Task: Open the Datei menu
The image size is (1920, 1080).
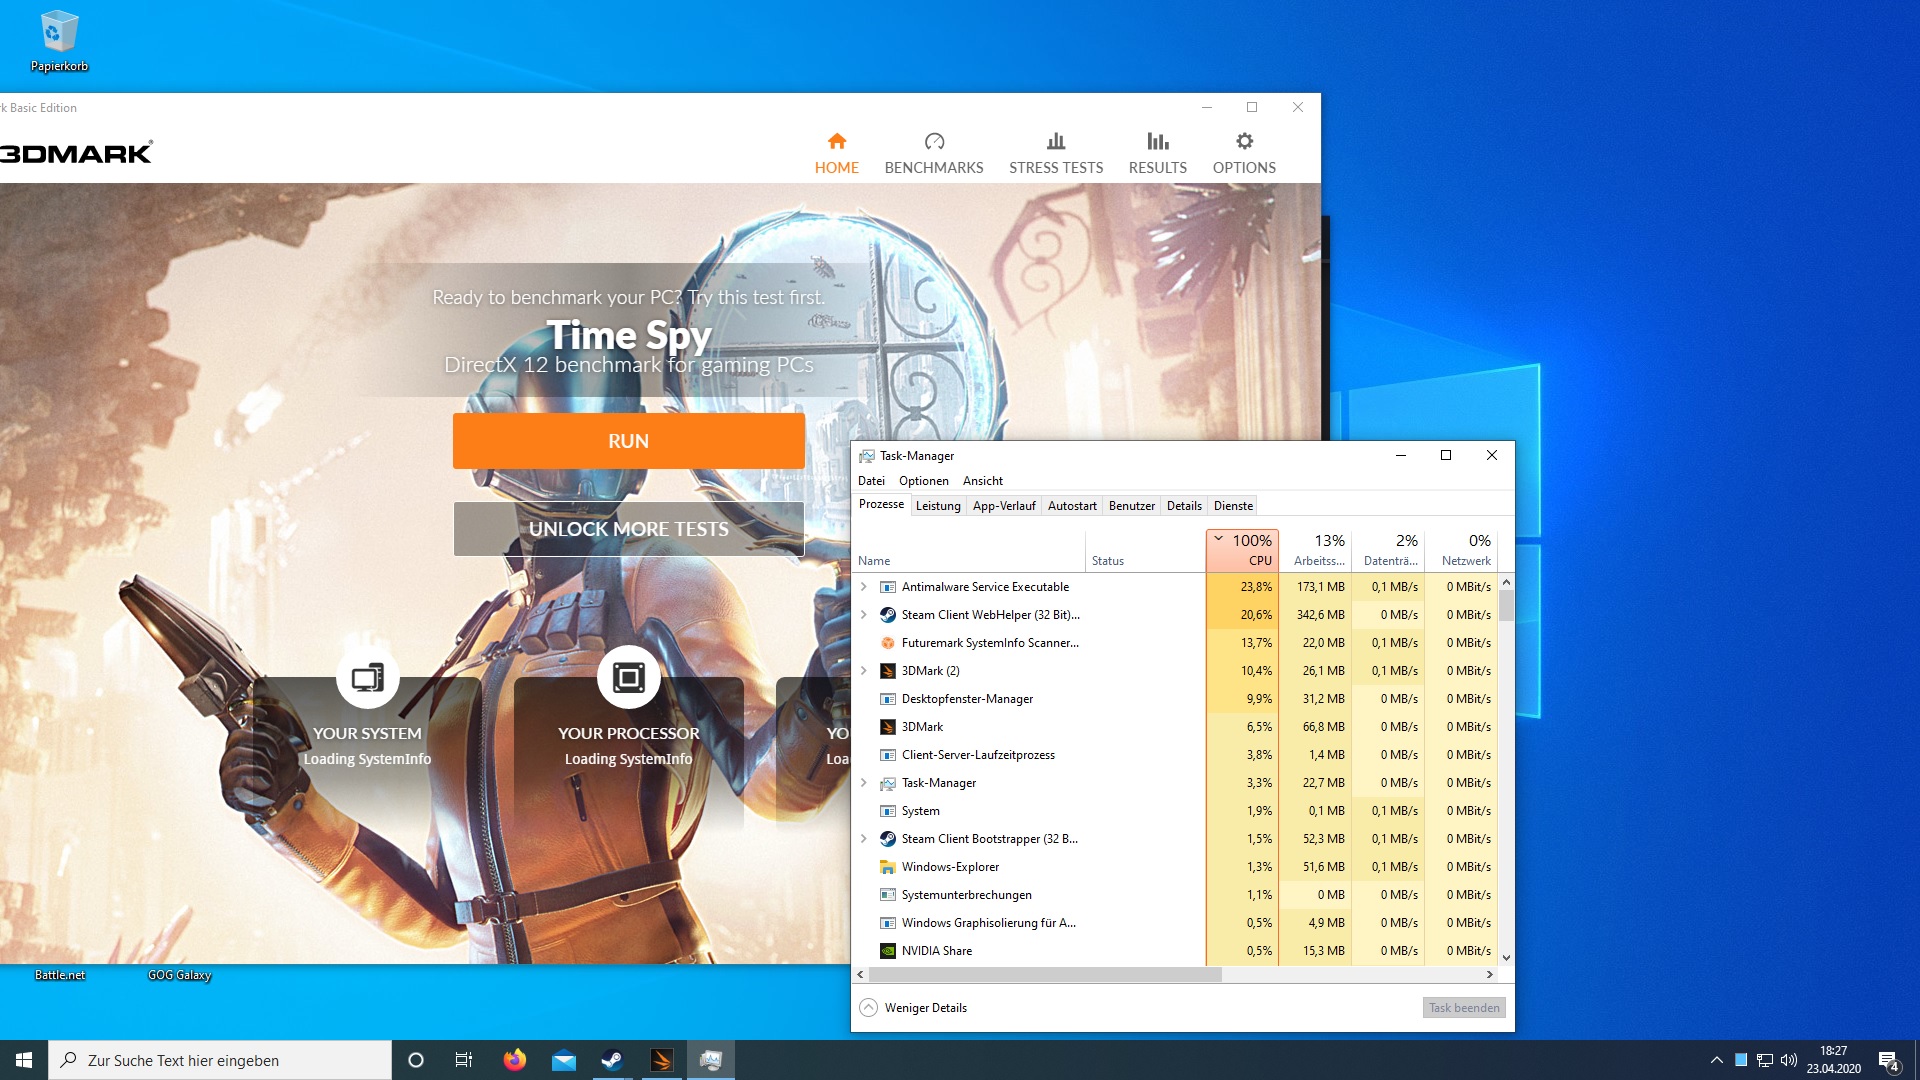Action: coord(871,481)
